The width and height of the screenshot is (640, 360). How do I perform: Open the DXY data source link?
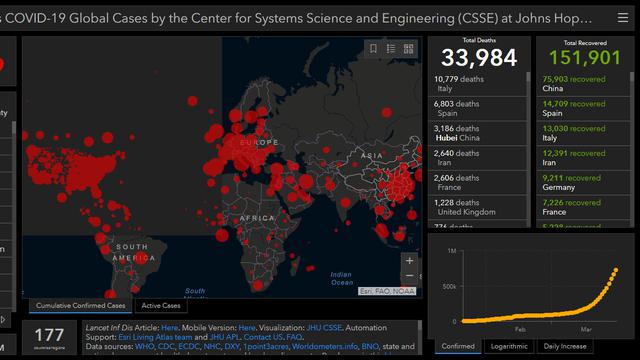(x=231, y=347)
